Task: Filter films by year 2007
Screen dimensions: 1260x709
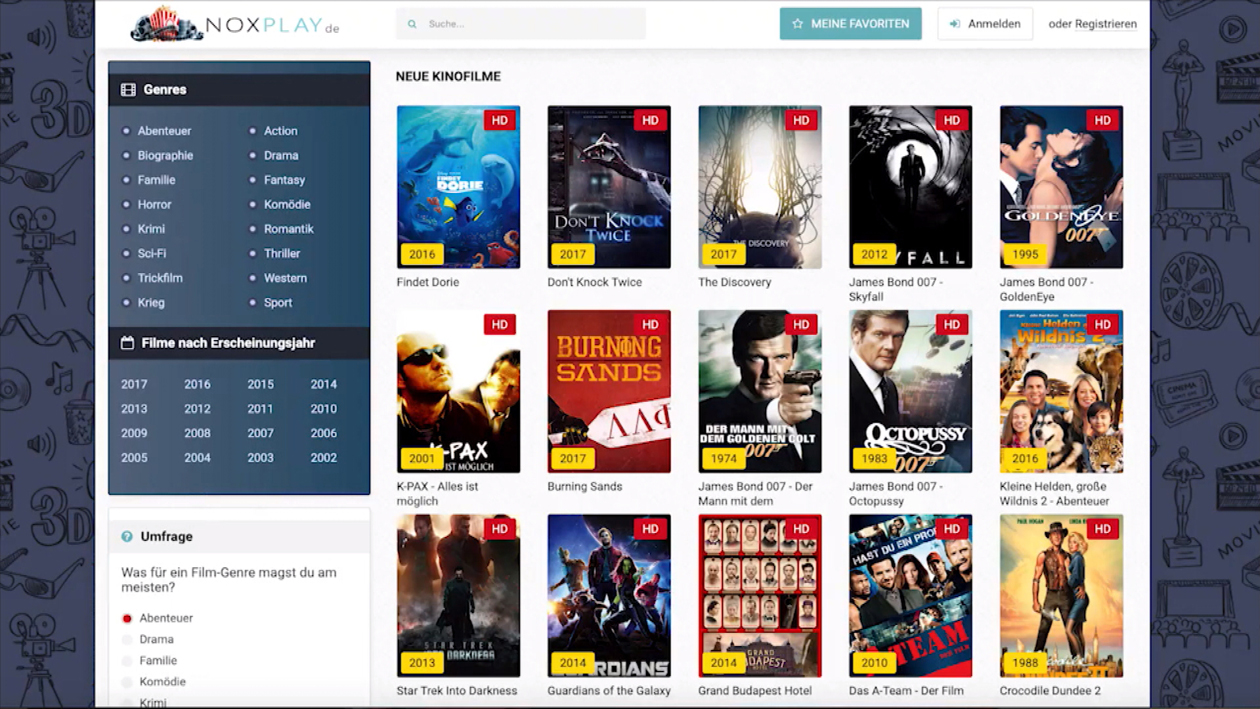Action: tap(261, 433)
